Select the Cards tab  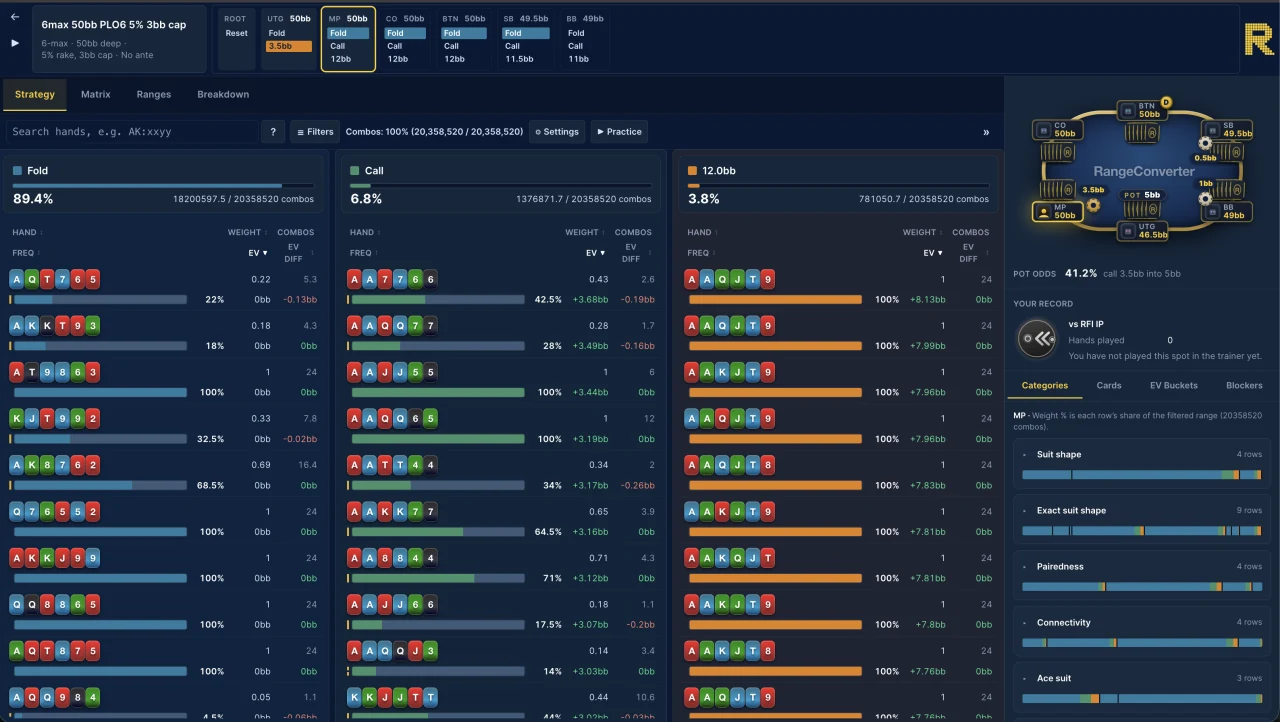pos(1109,385)
